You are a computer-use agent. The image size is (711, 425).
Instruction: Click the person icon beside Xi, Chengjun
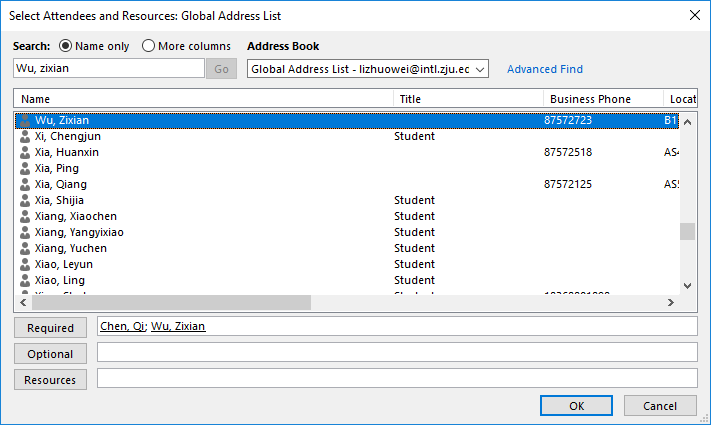point(25,136)
